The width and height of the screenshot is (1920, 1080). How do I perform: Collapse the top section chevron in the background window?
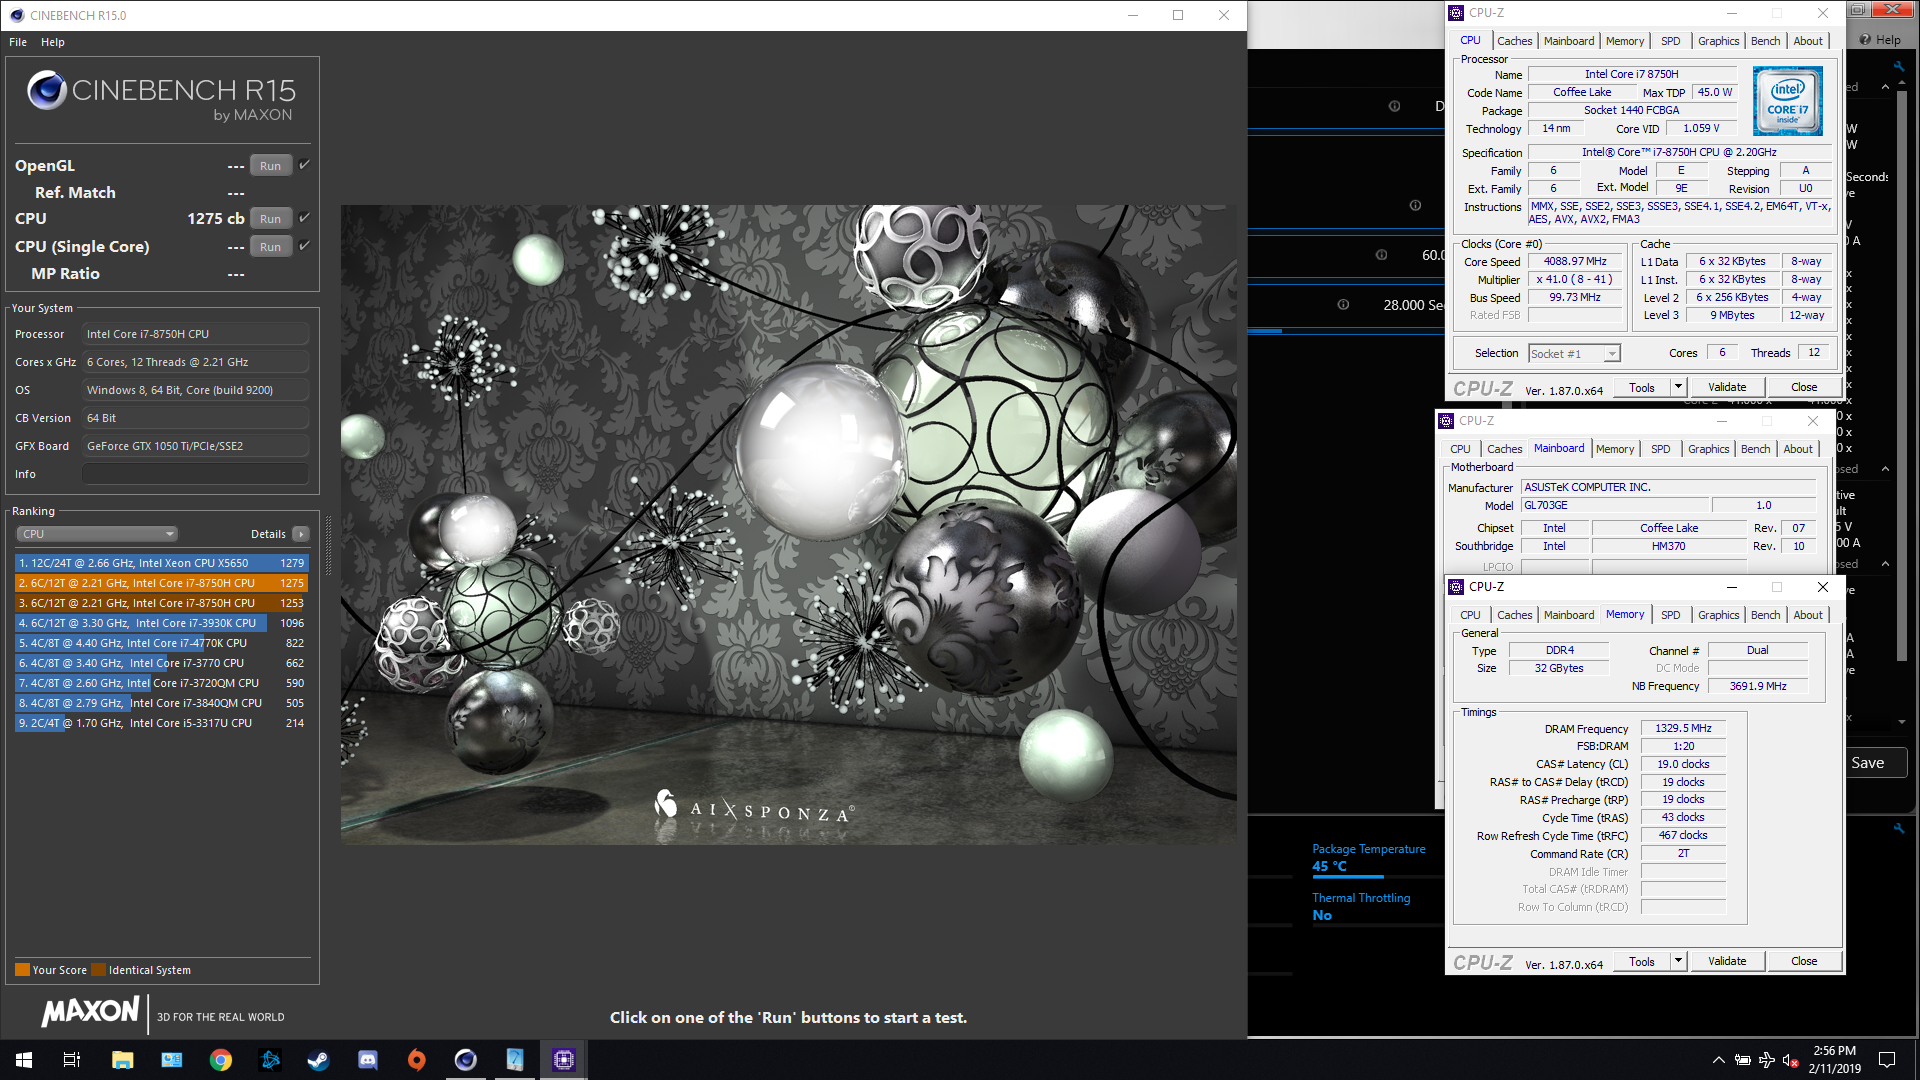[x=1885, y=87]
